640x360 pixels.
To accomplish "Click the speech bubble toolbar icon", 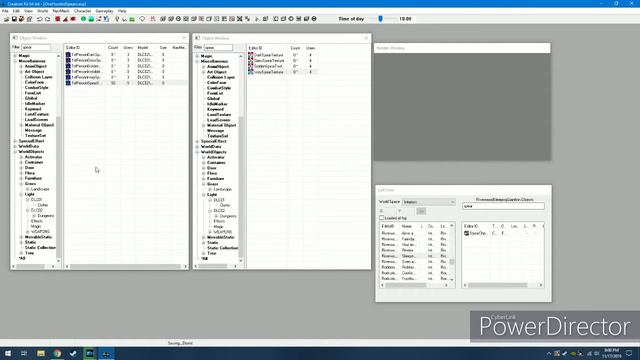I will click(x=142, y=19).
